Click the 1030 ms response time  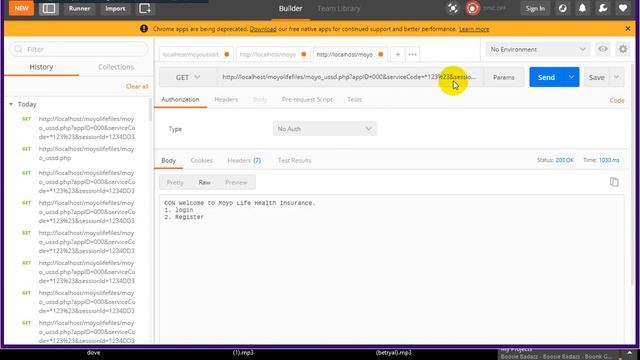[609, 160]
